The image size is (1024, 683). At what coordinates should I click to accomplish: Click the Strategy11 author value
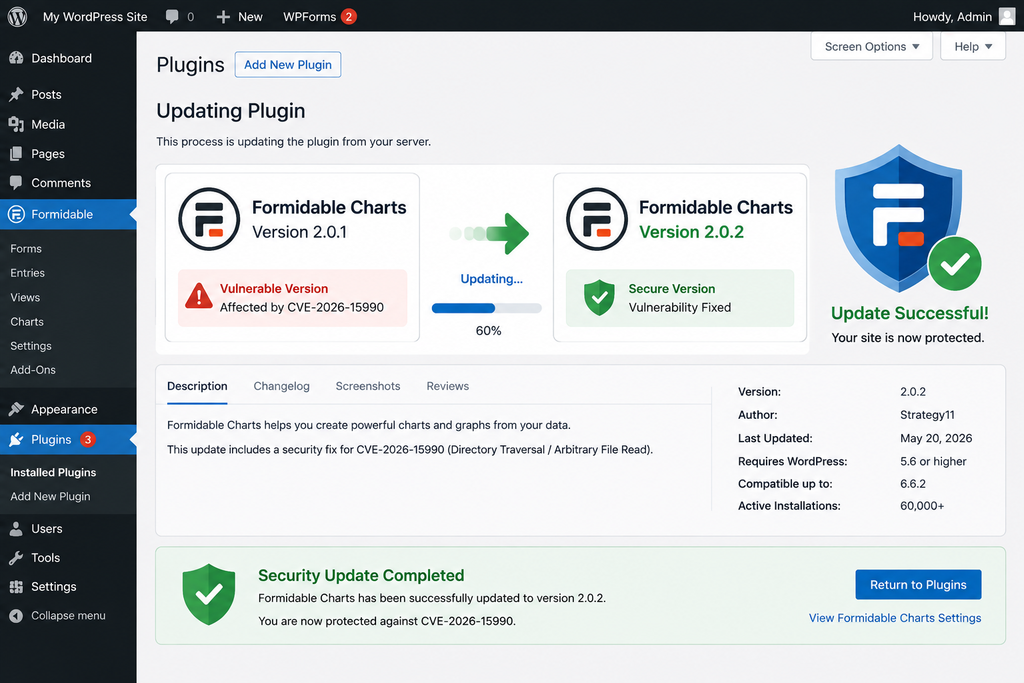pyautogui.click(x=927, y=415)
